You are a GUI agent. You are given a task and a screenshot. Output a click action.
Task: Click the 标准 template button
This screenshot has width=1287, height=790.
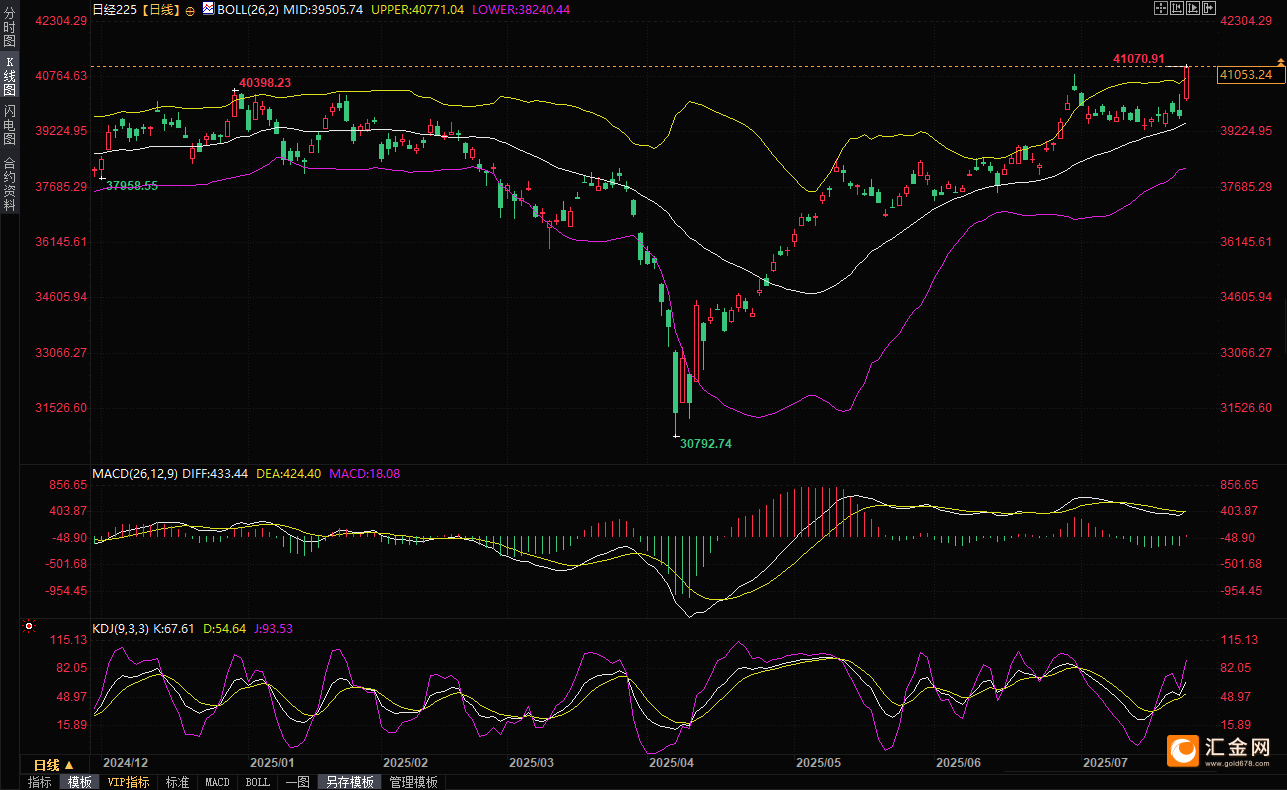click(x=177, y=782)
